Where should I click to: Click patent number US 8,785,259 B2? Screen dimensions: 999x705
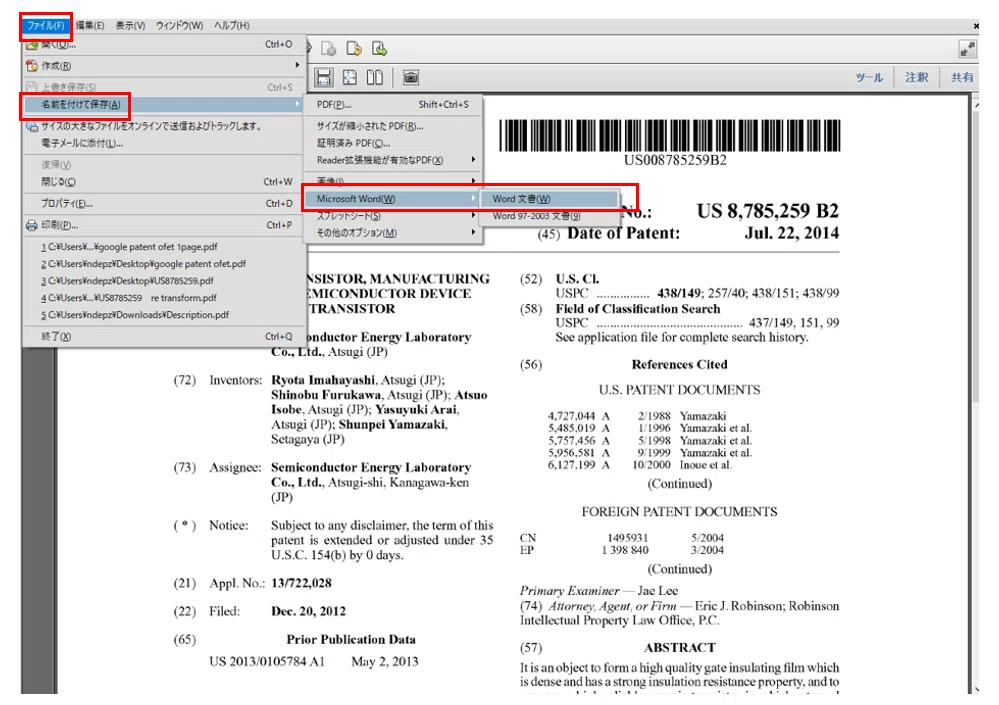[x=768, y=211]
